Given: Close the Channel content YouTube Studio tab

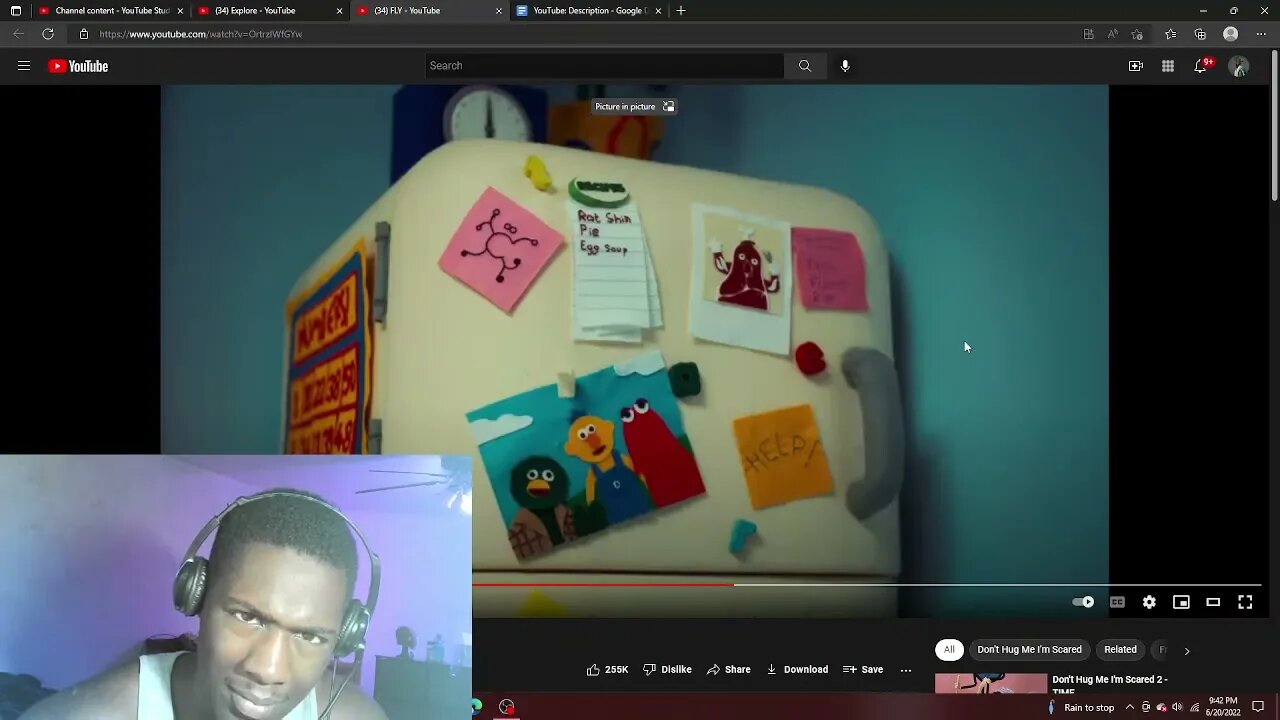Looking at the screenshot, I should [x=180, y=11].
